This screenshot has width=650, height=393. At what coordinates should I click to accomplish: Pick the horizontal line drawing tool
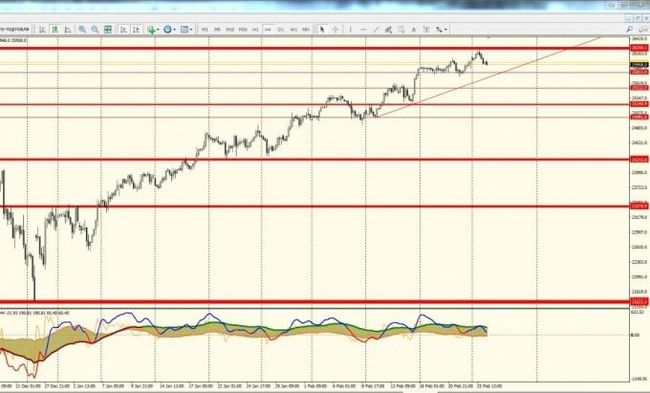(x=364, y=29)
